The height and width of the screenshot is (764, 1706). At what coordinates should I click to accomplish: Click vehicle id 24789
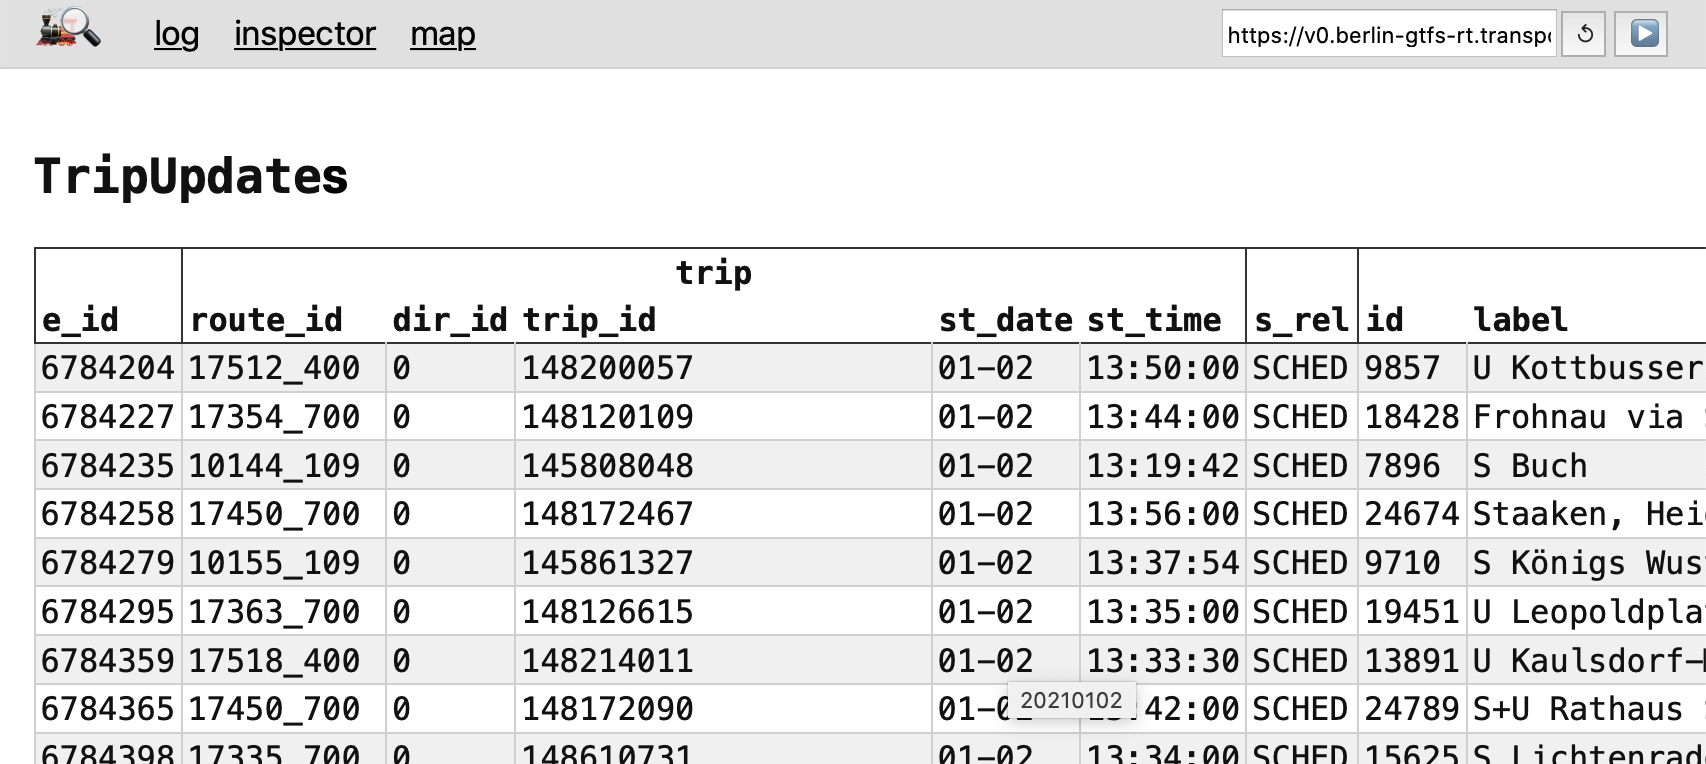click(1412, 709)
